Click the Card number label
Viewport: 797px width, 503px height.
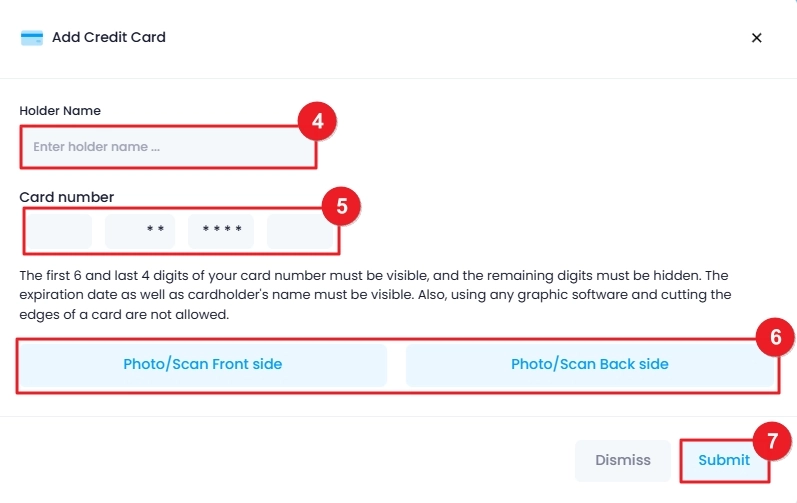click(67, 197)
